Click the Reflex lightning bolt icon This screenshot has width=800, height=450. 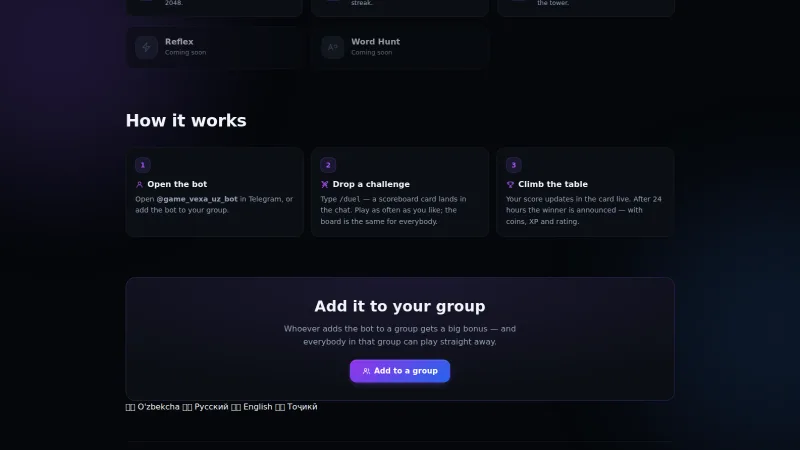[x=146, y=47]
